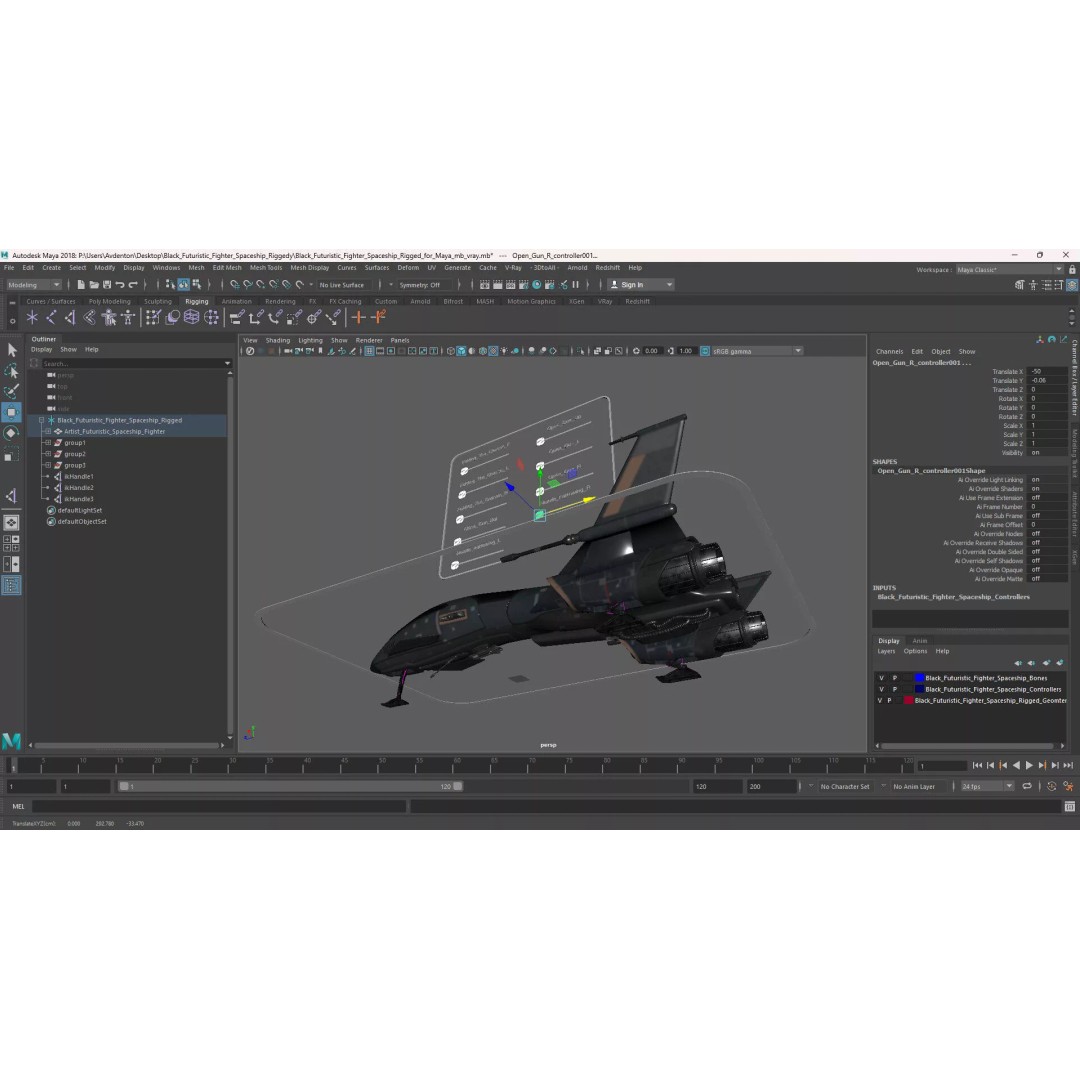
Task: Open the Quick Rig humanoid shelf icon
Action: (x=109, y=318)
